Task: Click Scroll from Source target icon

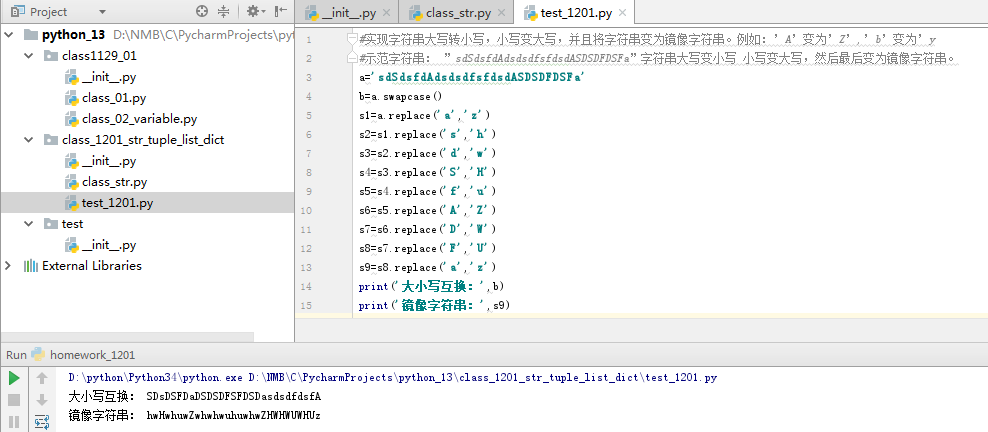Action: tap(202, 12)
